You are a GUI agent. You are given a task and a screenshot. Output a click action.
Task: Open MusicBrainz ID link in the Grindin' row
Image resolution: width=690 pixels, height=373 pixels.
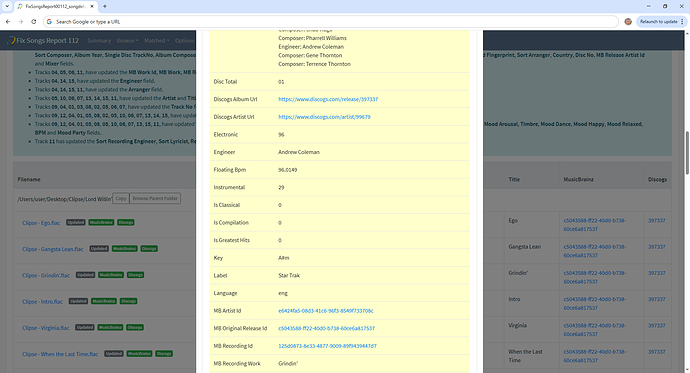click(595, 277)
